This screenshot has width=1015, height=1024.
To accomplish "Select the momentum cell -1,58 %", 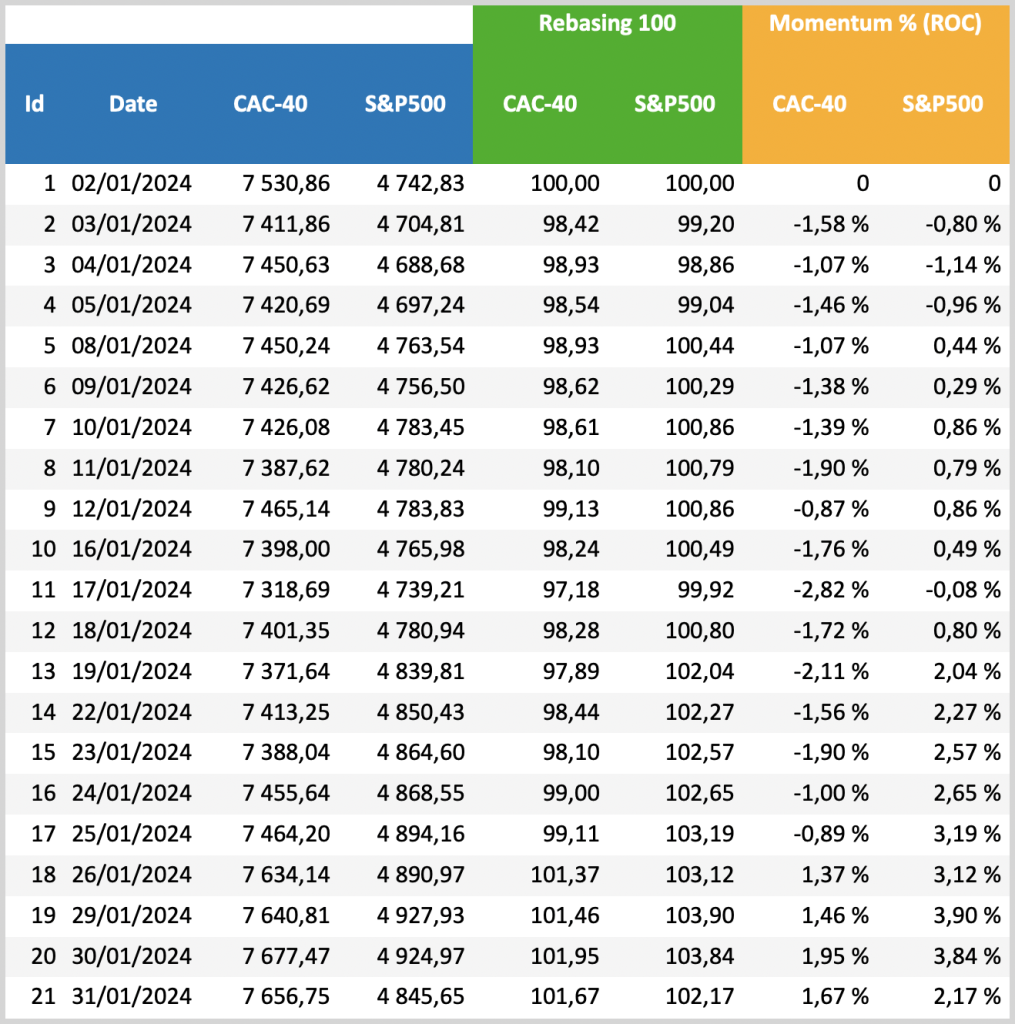I will coord(831,225).
